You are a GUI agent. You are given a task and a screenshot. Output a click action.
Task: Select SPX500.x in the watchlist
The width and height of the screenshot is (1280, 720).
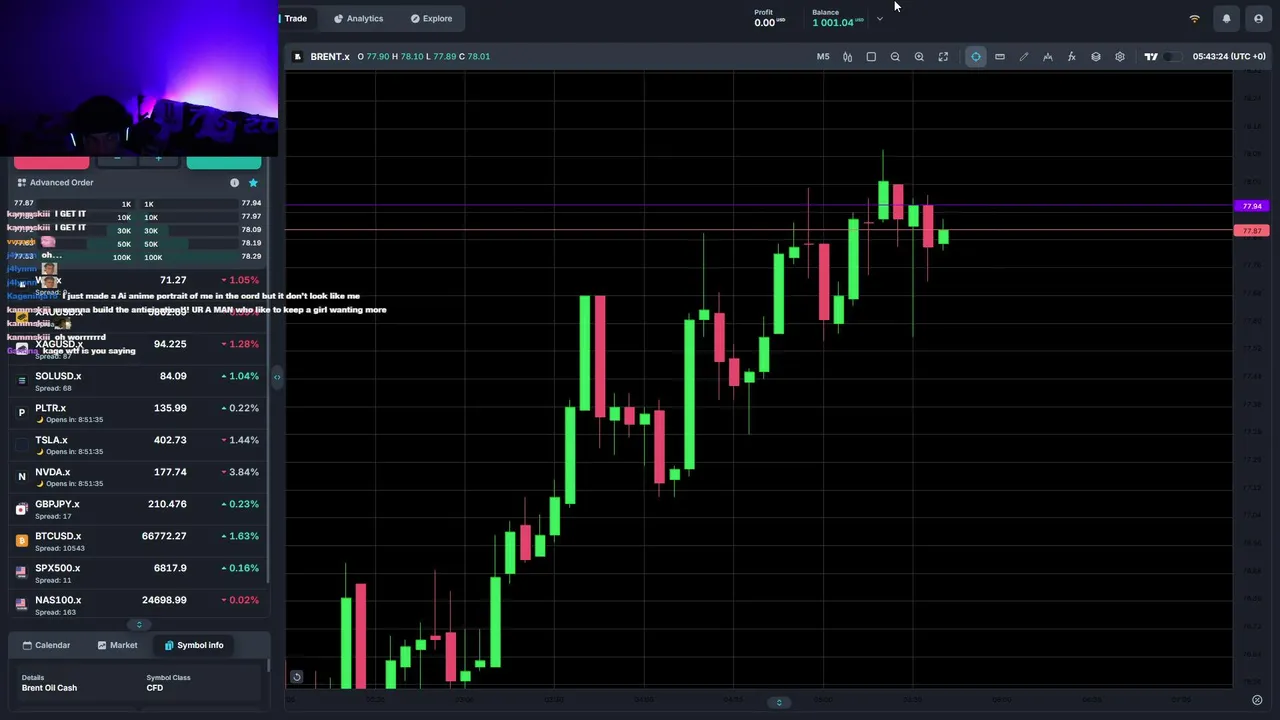tap(139, 573)
